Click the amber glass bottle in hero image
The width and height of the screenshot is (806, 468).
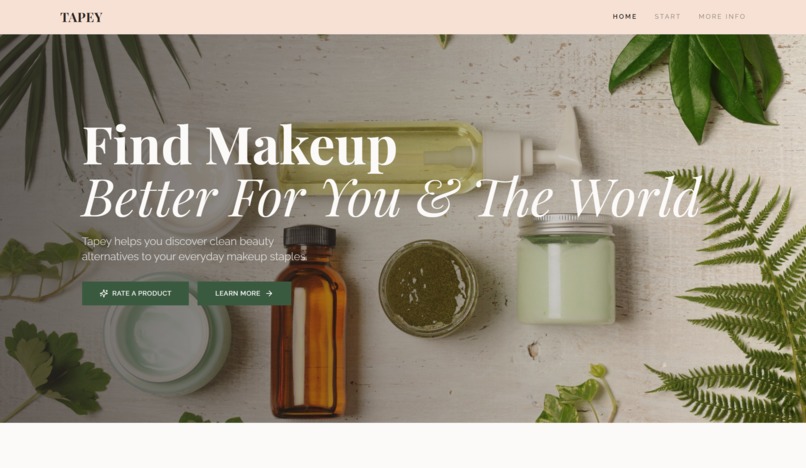308,321
